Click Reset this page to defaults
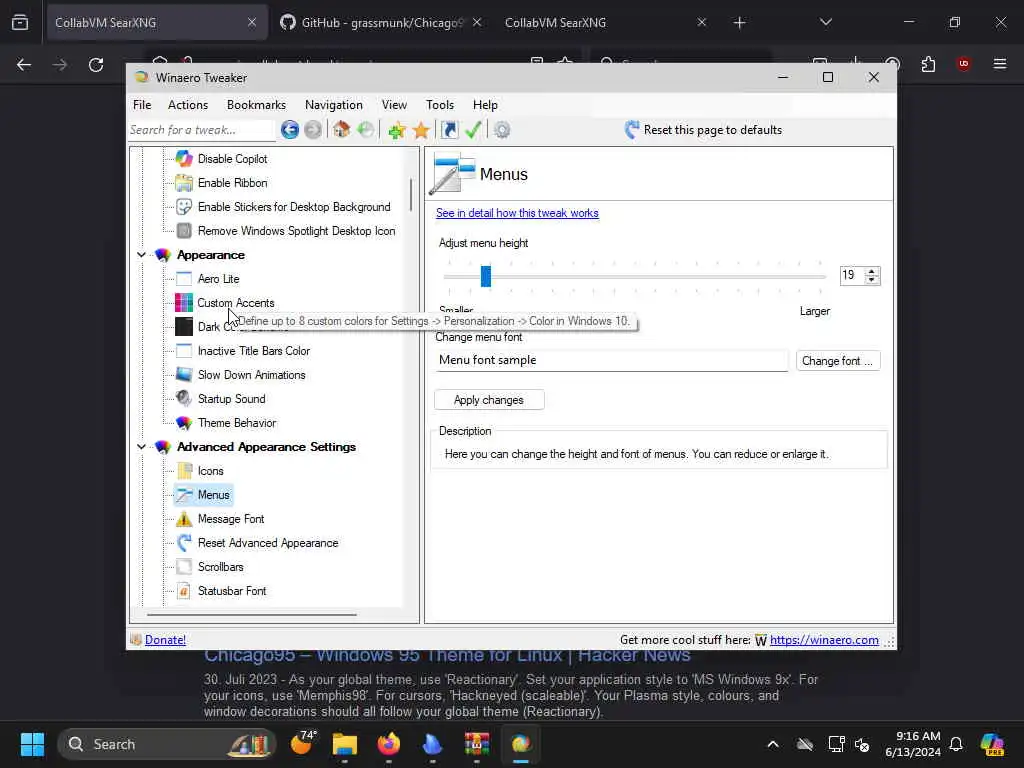Screen dimensions: 1024x768 (x=712, y=130)
